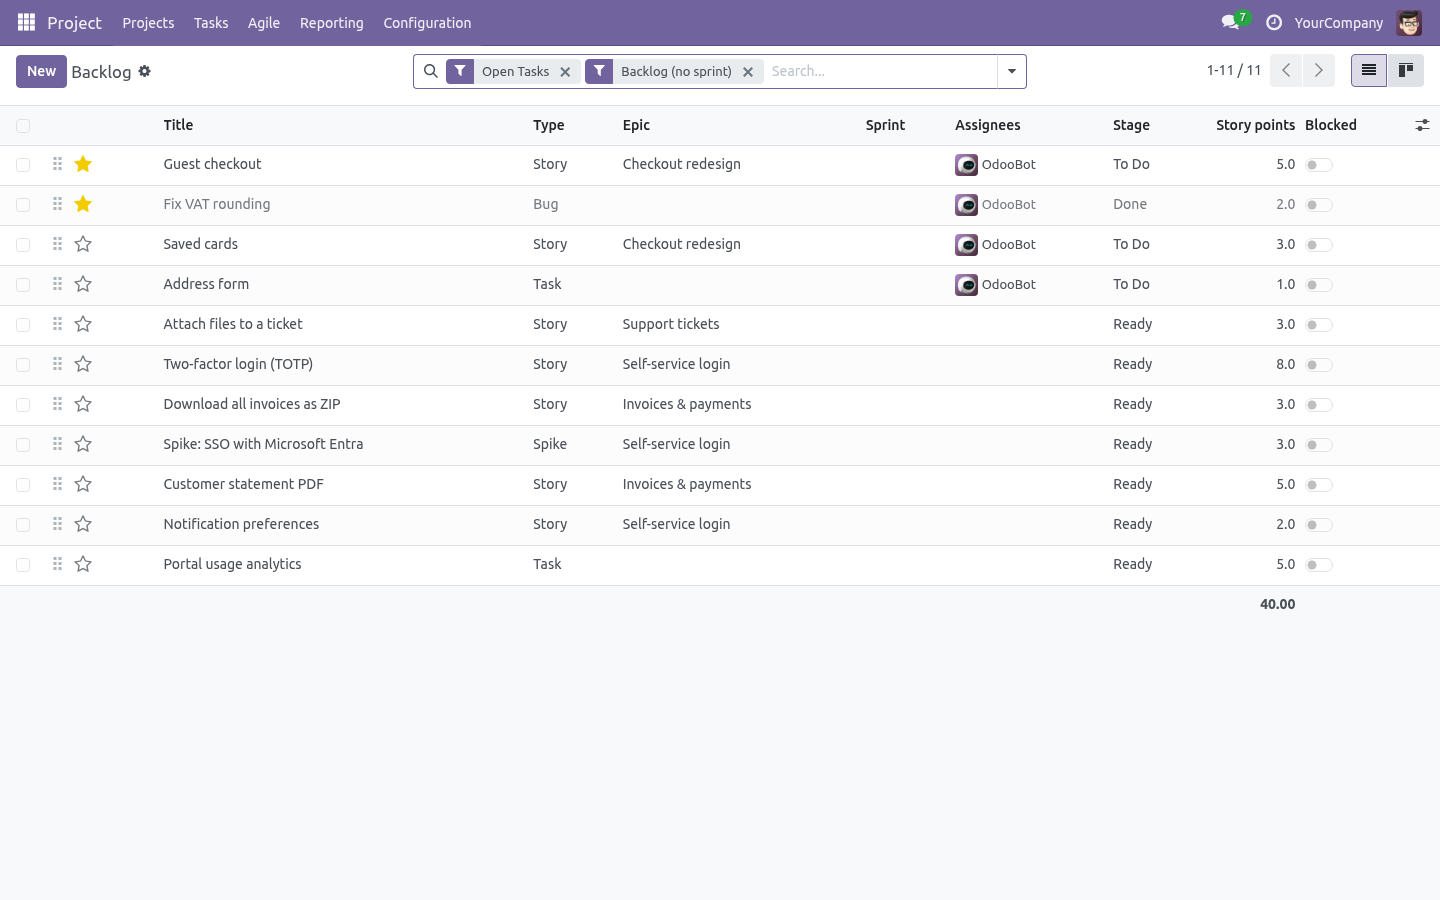Check the Portal usage analytics row checkbox
This screenshot has height=900, width=1440.
coord(23,565)
